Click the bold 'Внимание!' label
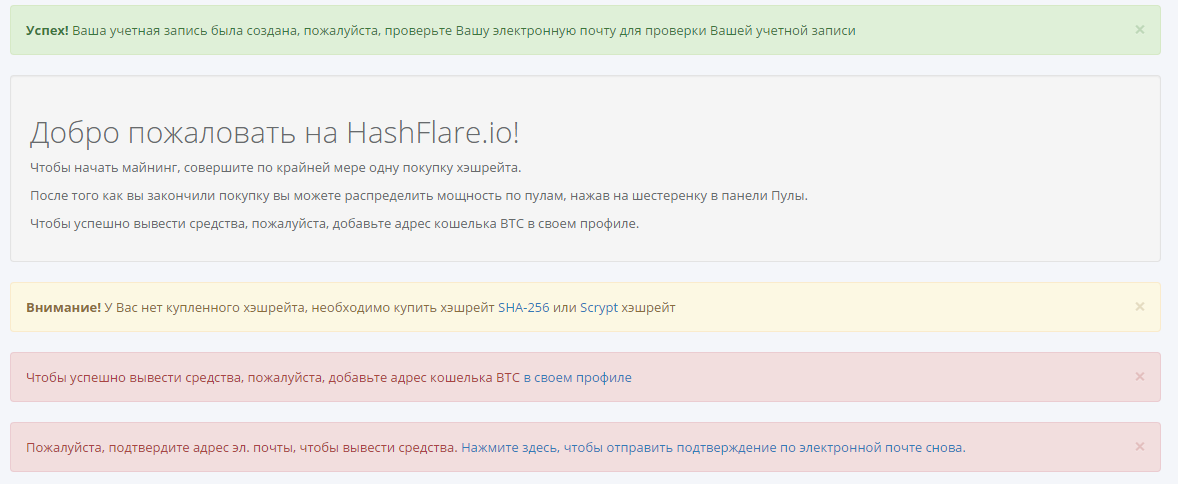Viewport: 1178px width, 484px height. 63,307
